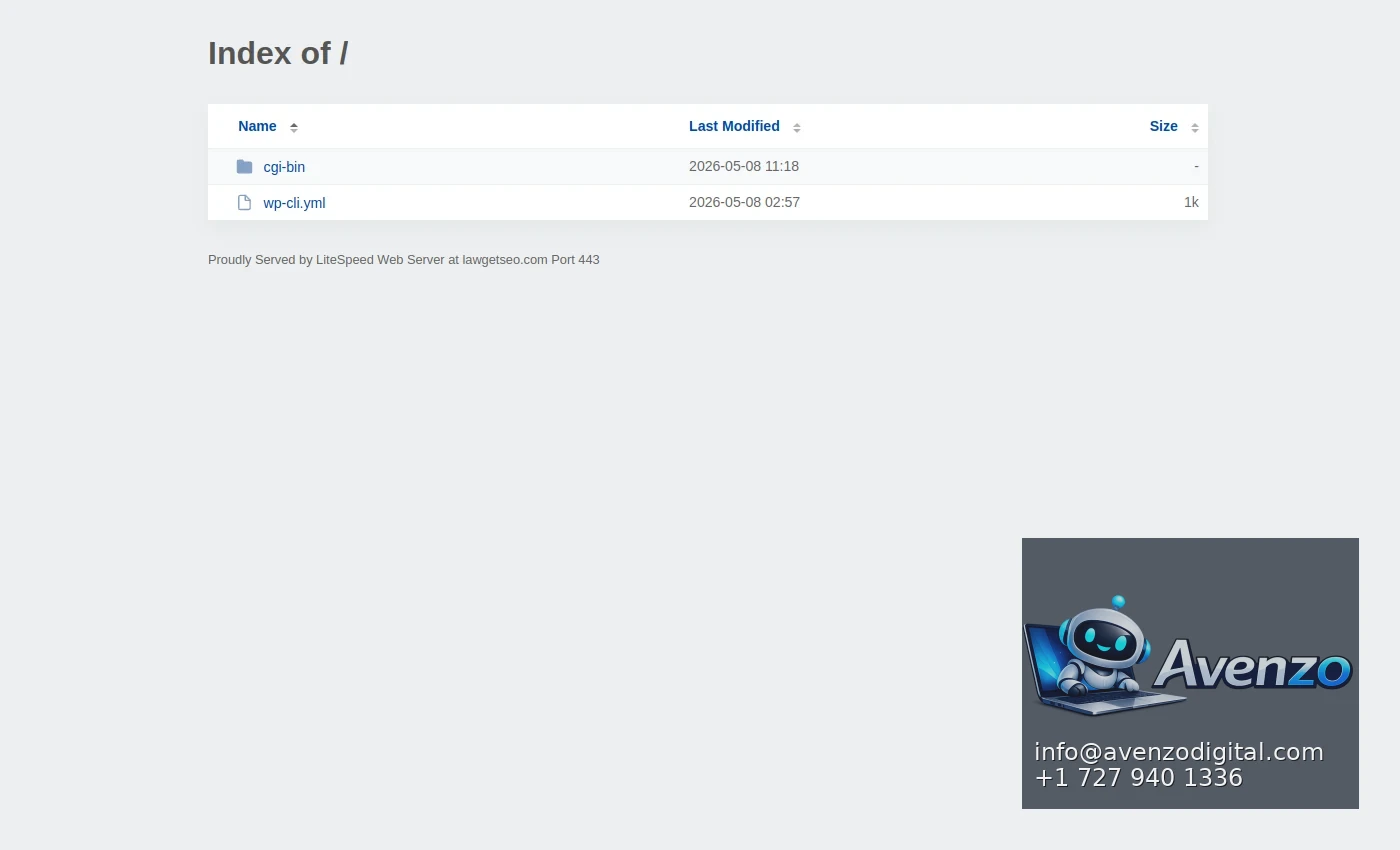Click the Index of / heading

point(278,53)
